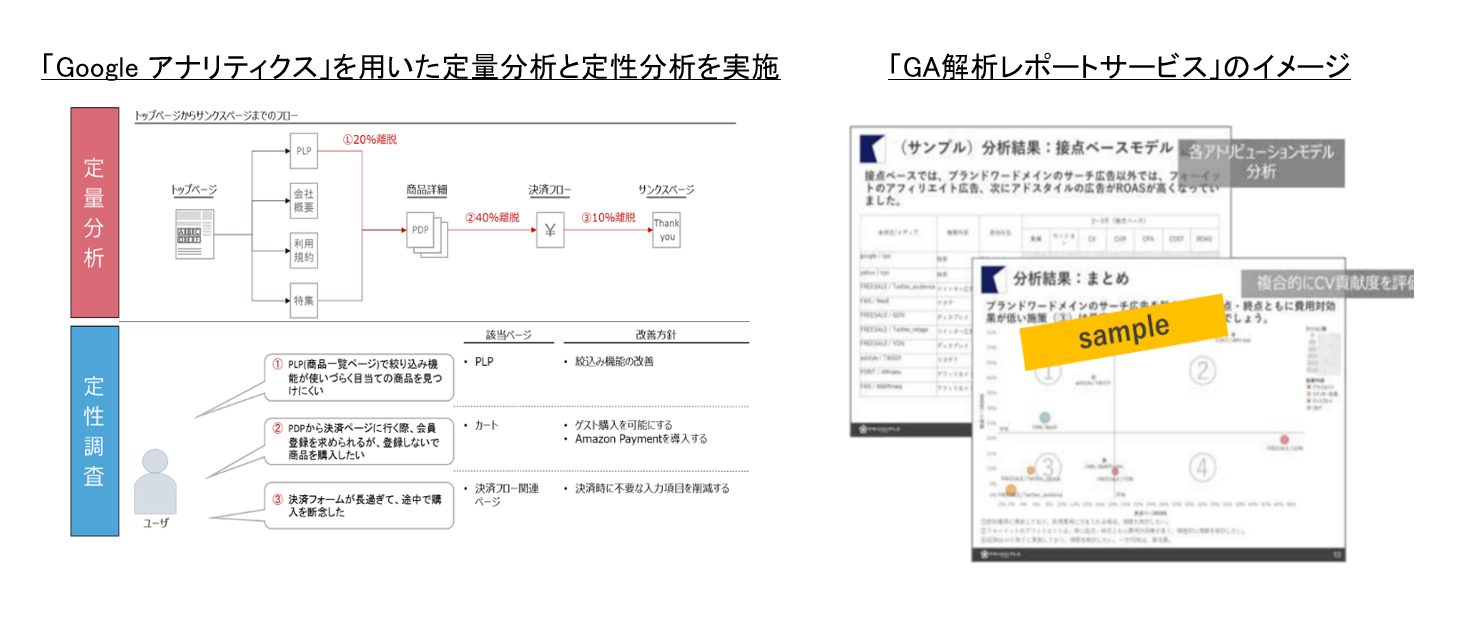Click the ②40%離脱 label

point(492,218)
